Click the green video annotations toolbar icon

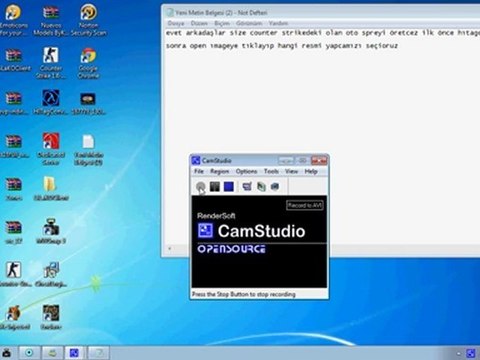[x=261, y=187]
